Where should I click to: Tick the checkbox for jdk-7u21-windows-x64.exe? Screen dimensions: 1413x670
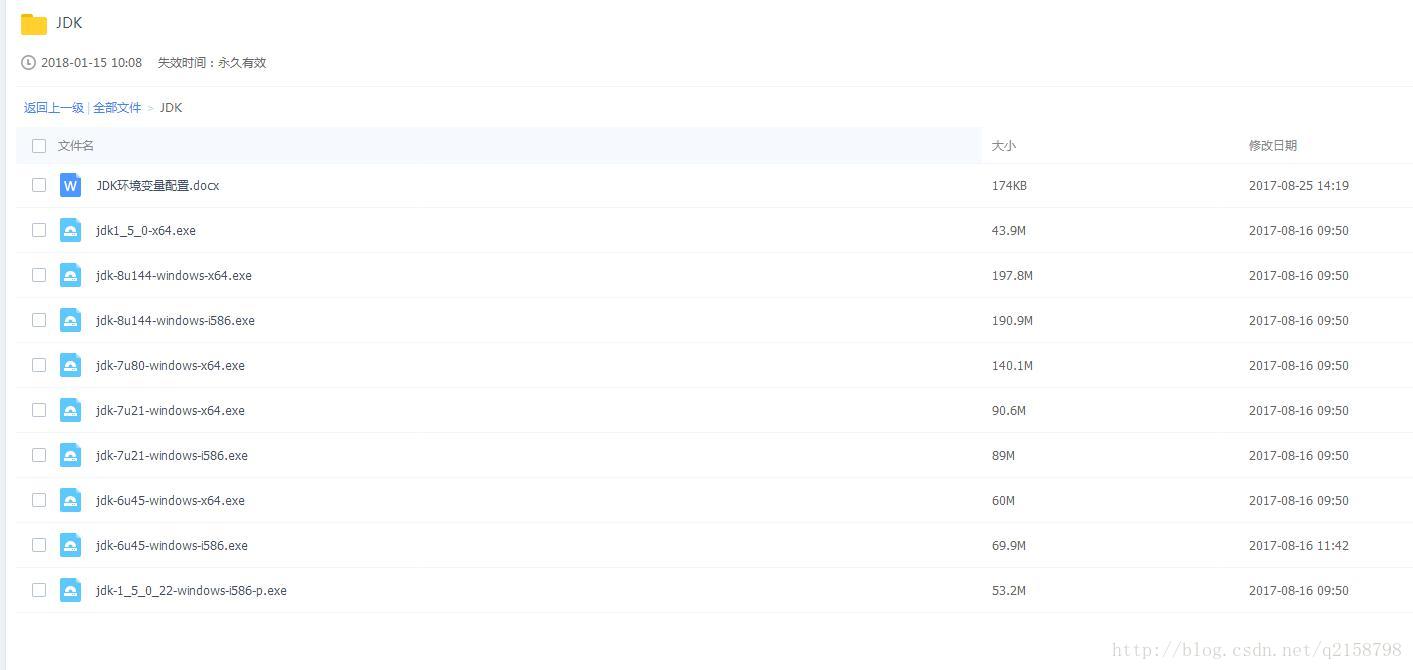(39, 410)
